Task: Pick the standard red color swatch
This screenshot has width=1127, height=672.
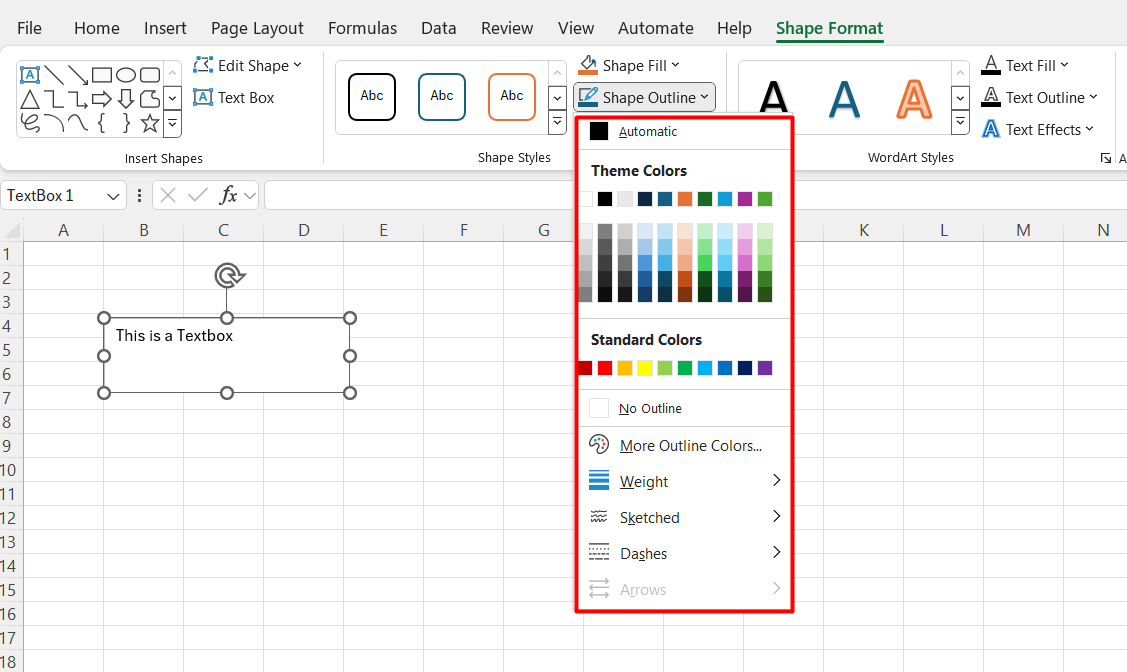Action: click(x=605, y=368)
